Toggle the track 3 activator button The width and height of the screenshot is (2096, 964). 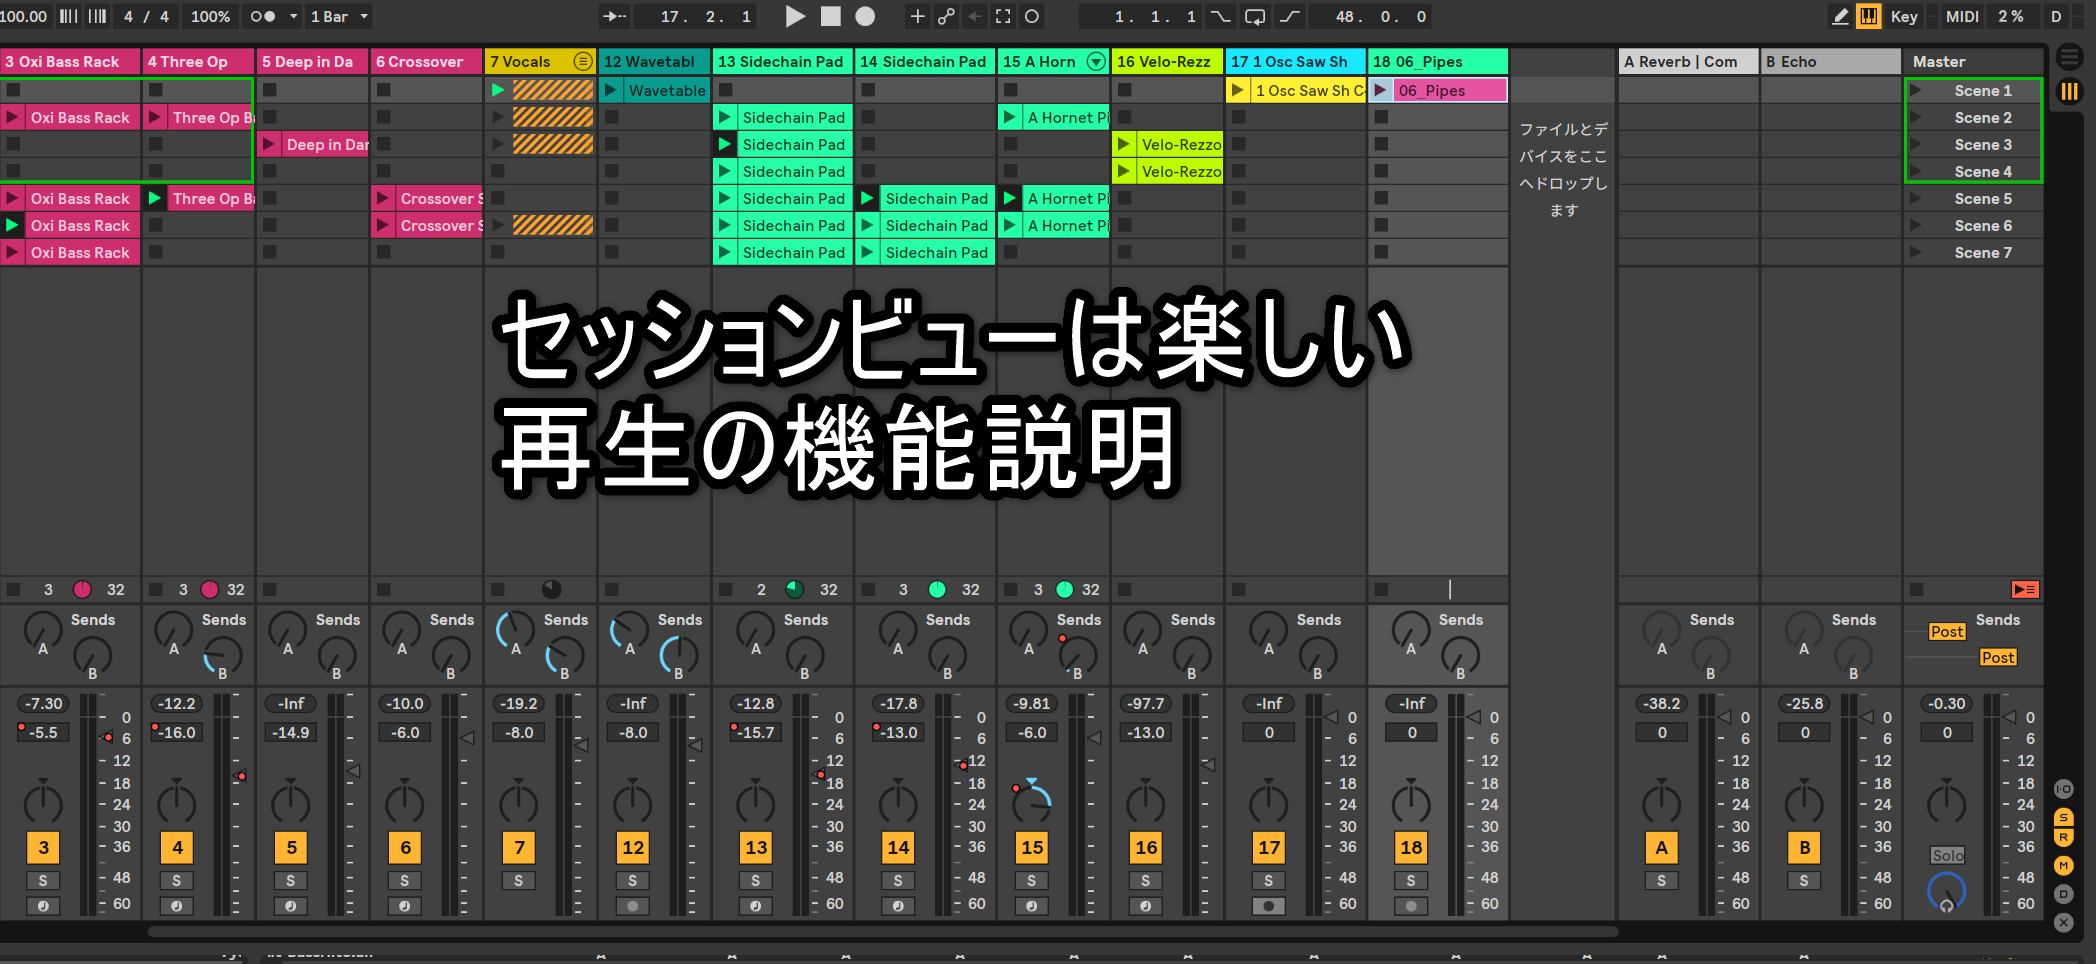43,847
